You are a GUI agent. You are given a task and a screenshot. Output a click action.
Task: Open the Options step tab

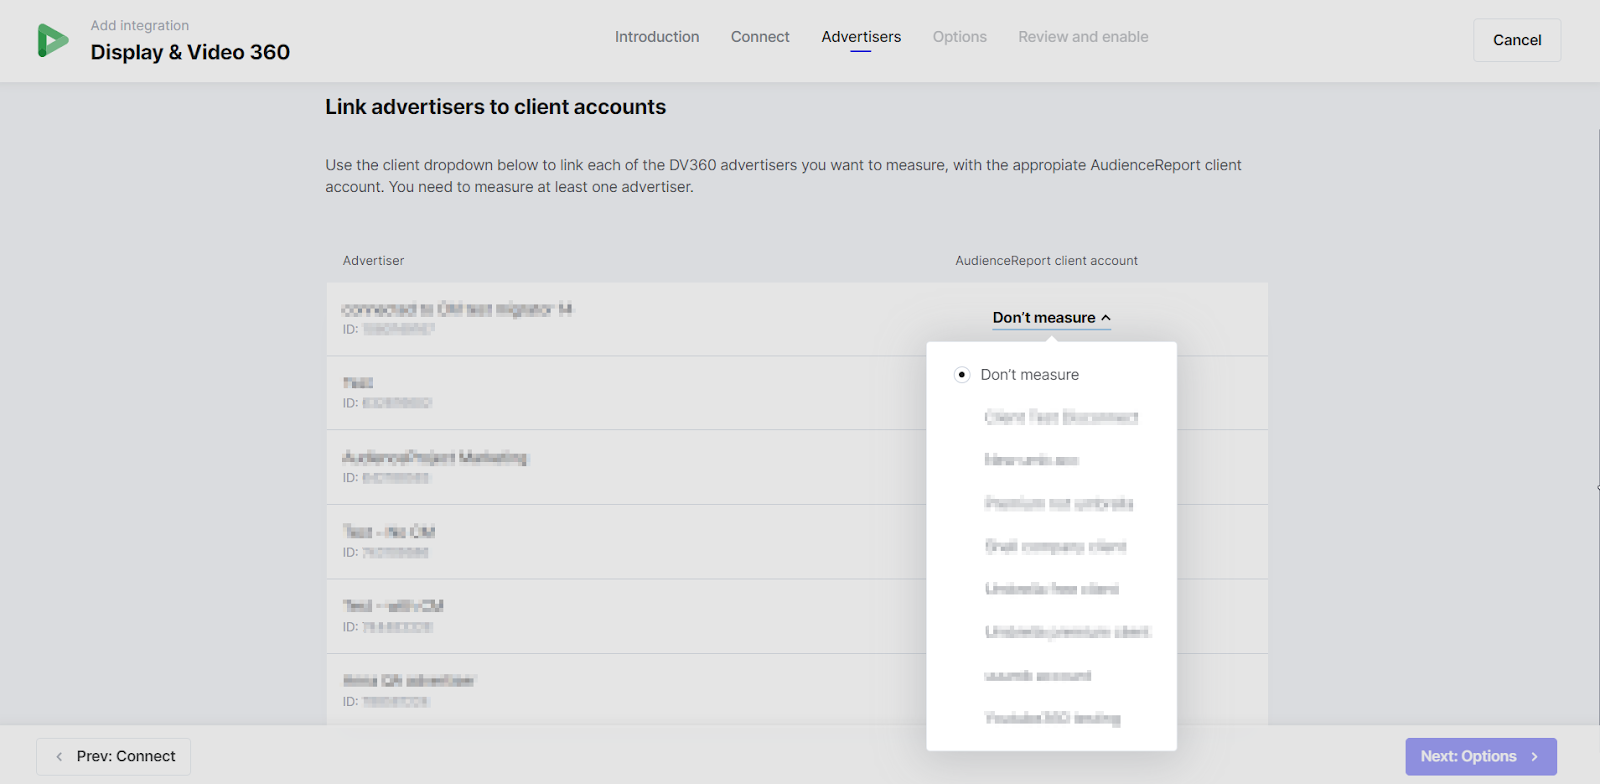tap(960, 37)
